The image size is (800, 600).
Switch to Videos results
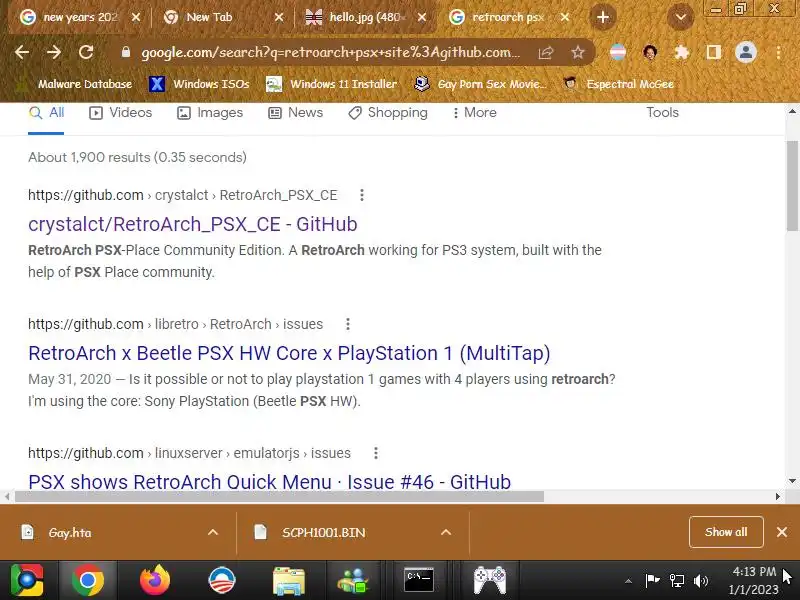(x=120, y=113)
